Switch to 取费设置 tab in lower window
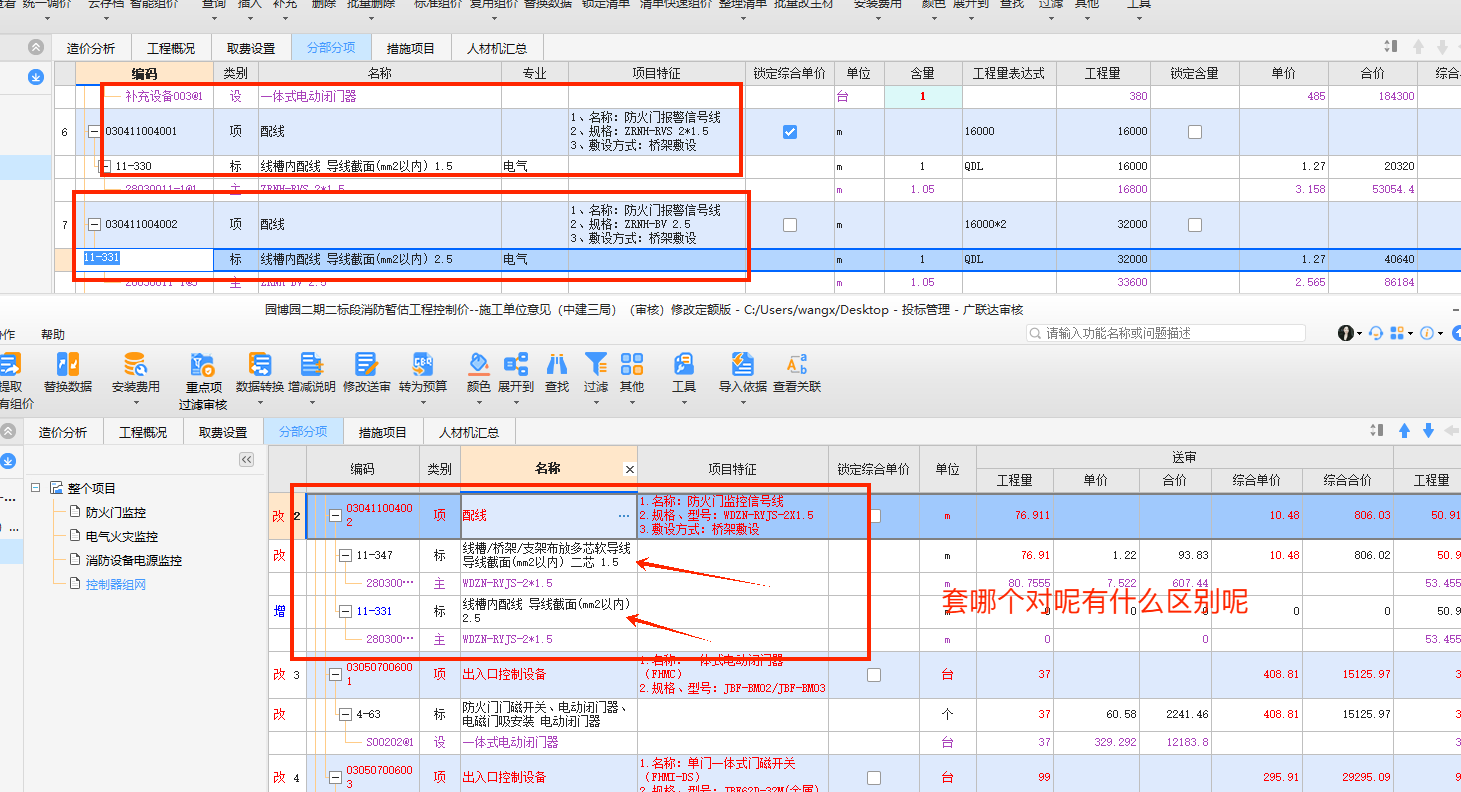This screenshot has height=792, width=1461. click(x=223, y=432)
